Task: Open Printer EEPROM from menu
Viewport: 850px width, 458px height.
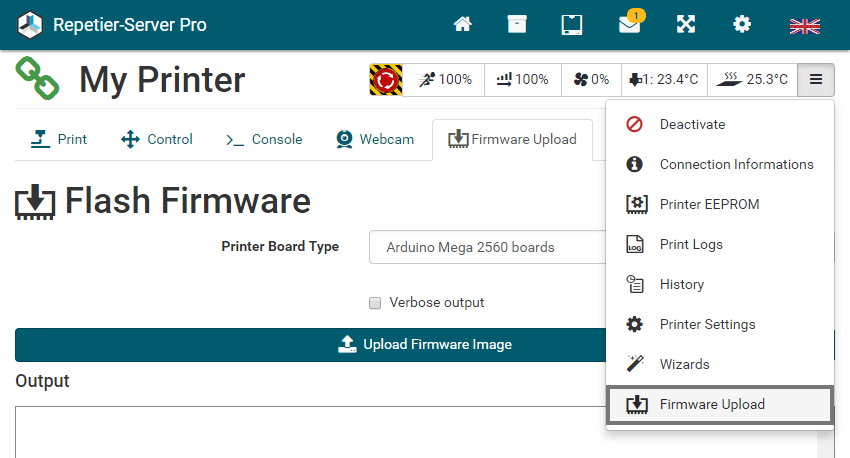Action: point(719,204)
